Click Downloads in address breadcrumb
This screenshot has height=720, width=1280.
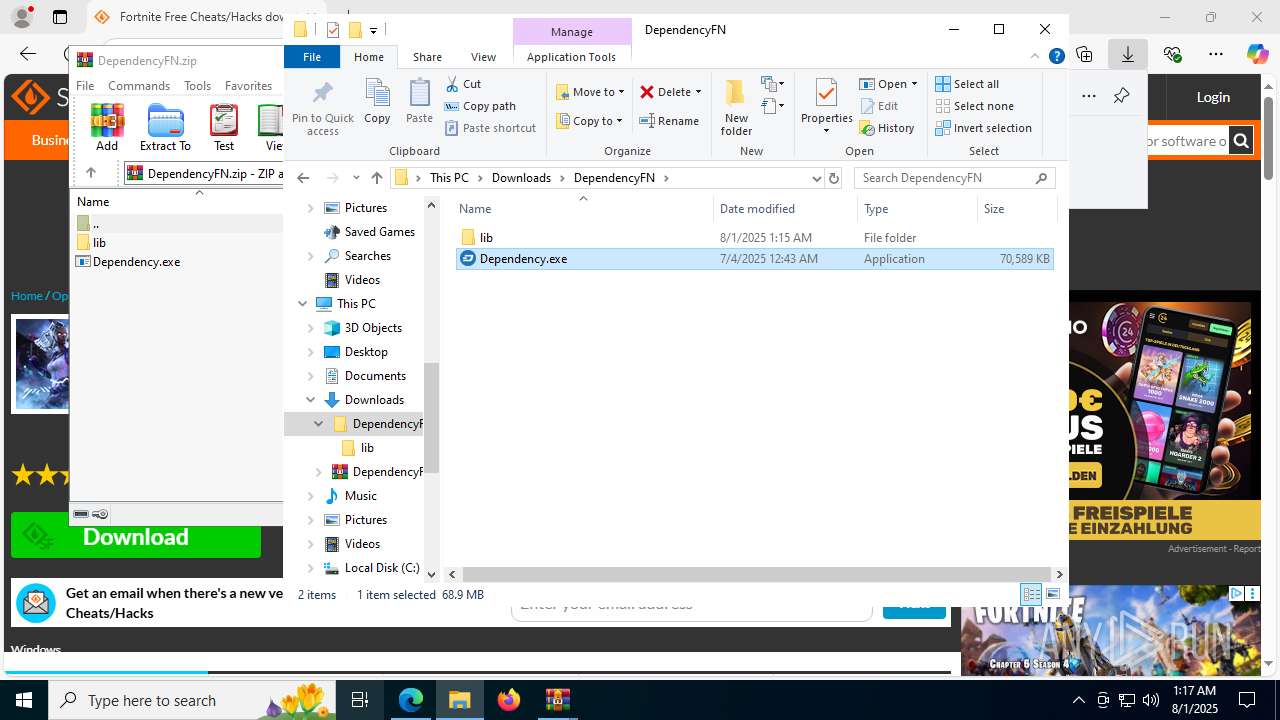click(x=521, y=178)
